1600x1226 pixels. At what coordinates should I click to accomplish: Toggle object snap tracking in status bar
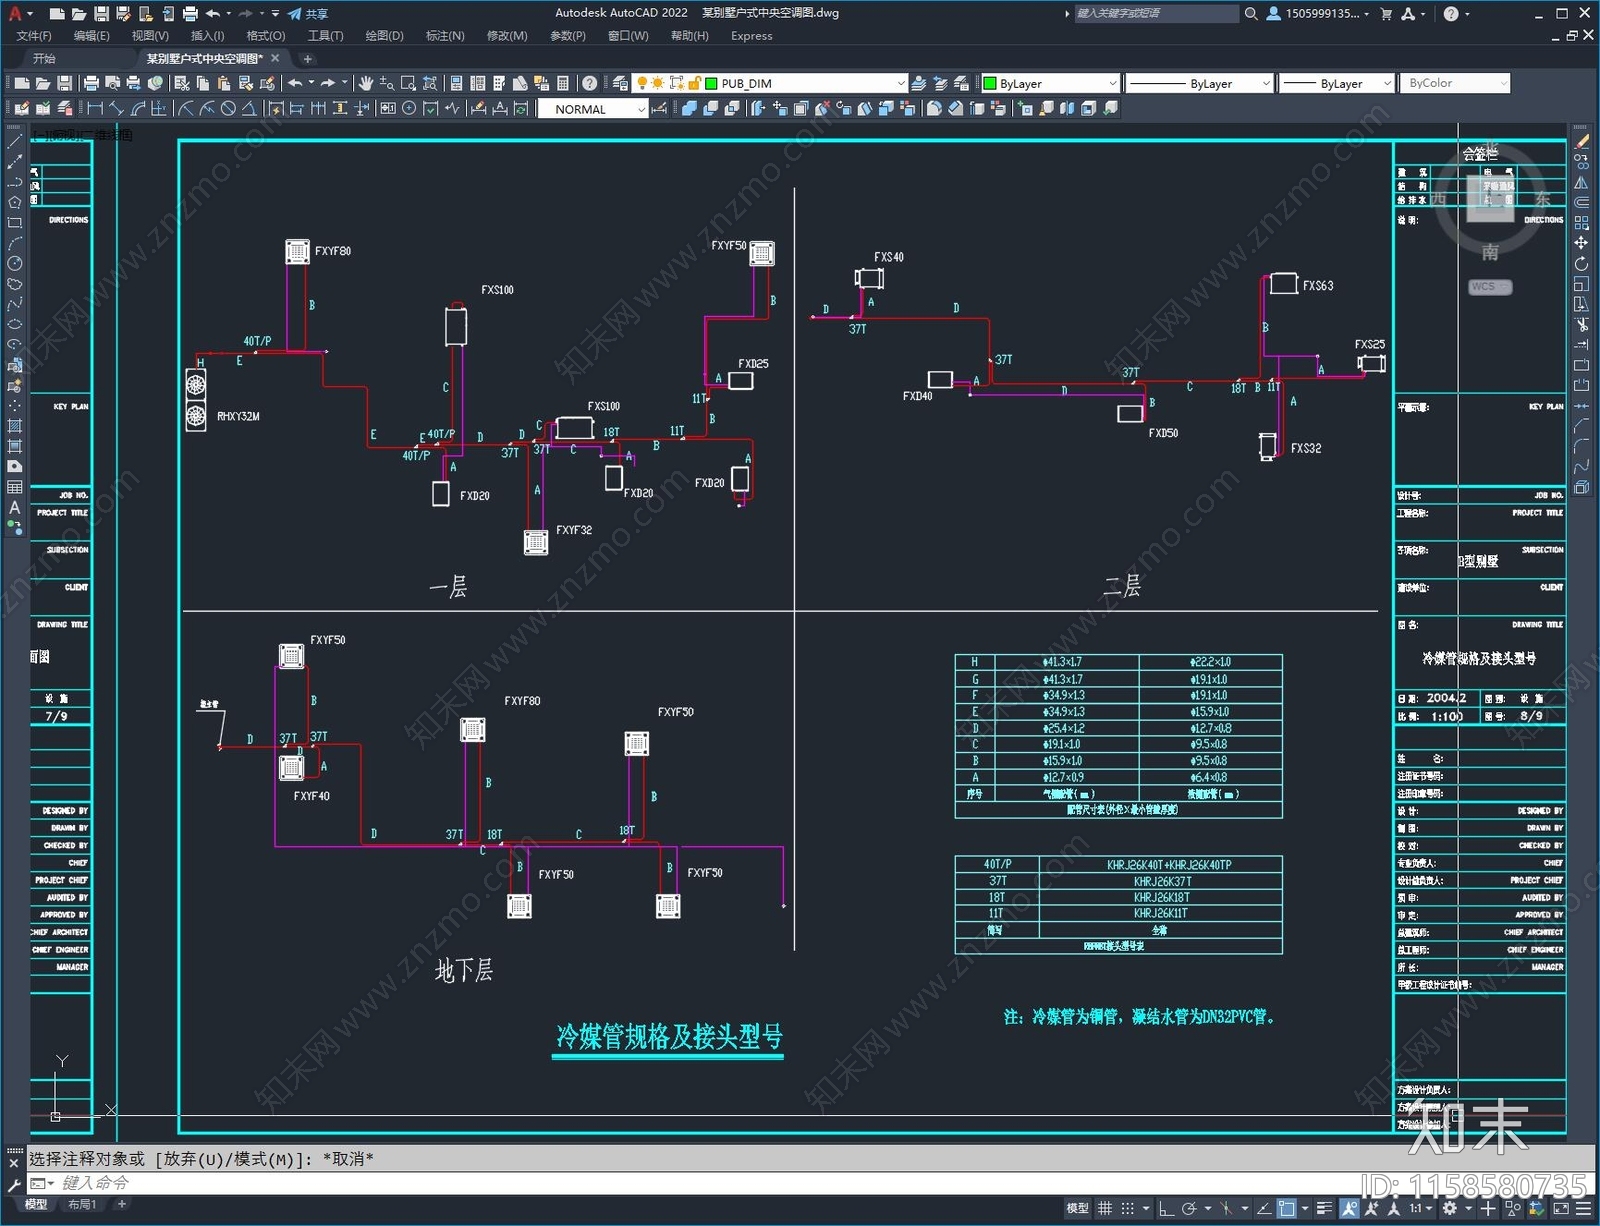[1264, 1208]
